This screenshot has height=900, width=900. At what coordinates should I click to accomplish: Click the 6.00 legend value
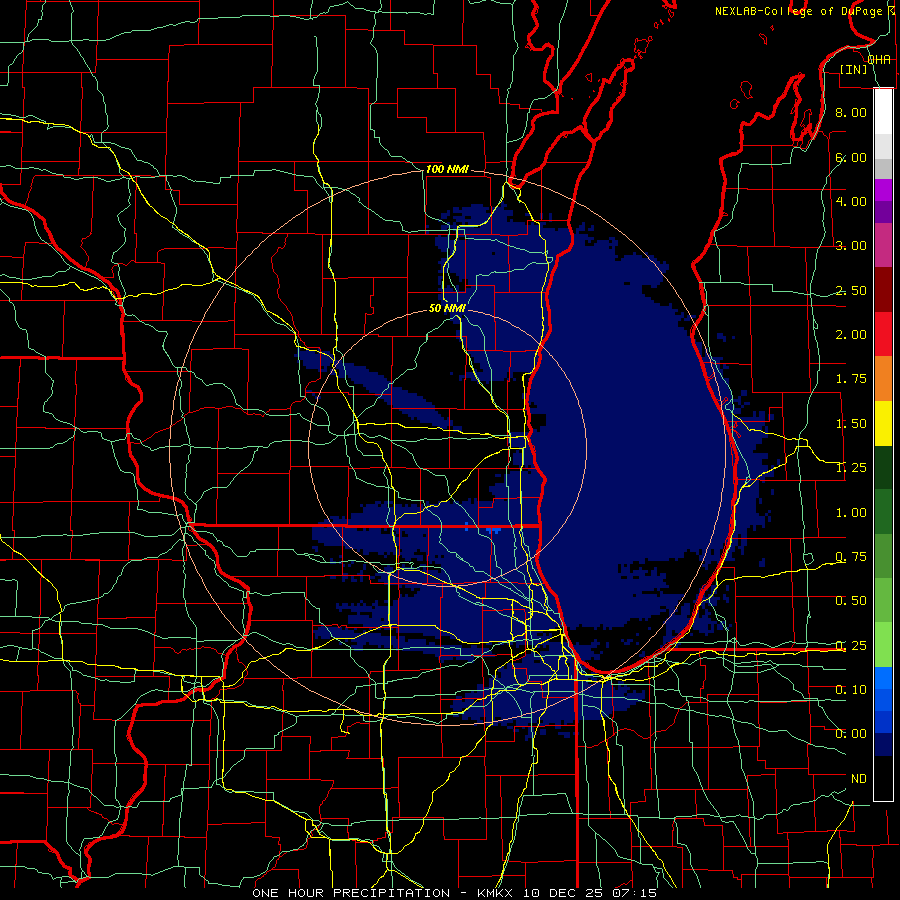(850, 157)
